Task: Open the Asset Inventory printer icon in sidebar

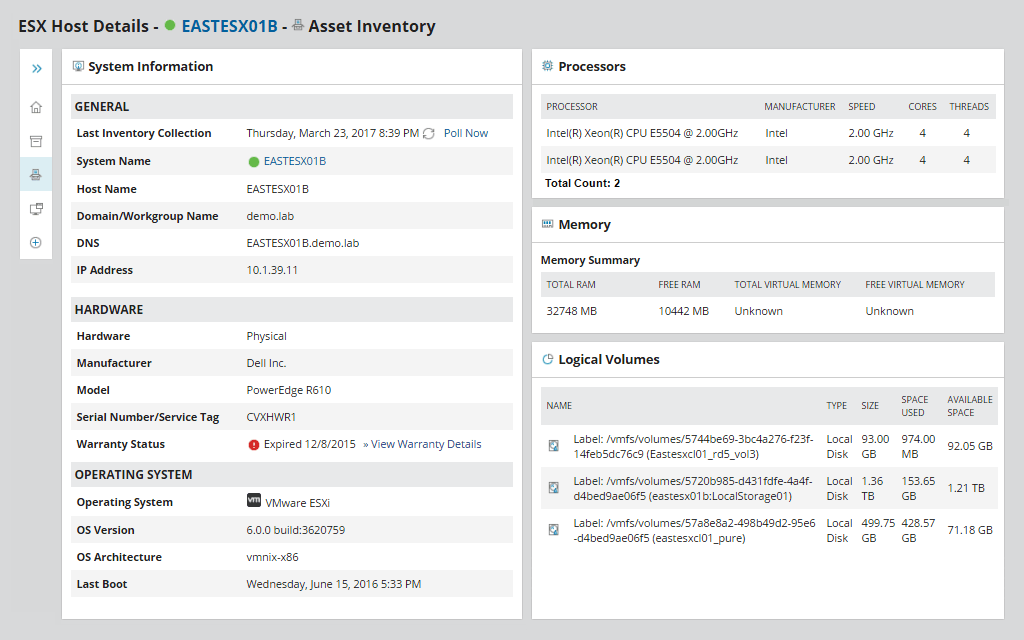Action: pyautogui.click(x=36, y=174)
